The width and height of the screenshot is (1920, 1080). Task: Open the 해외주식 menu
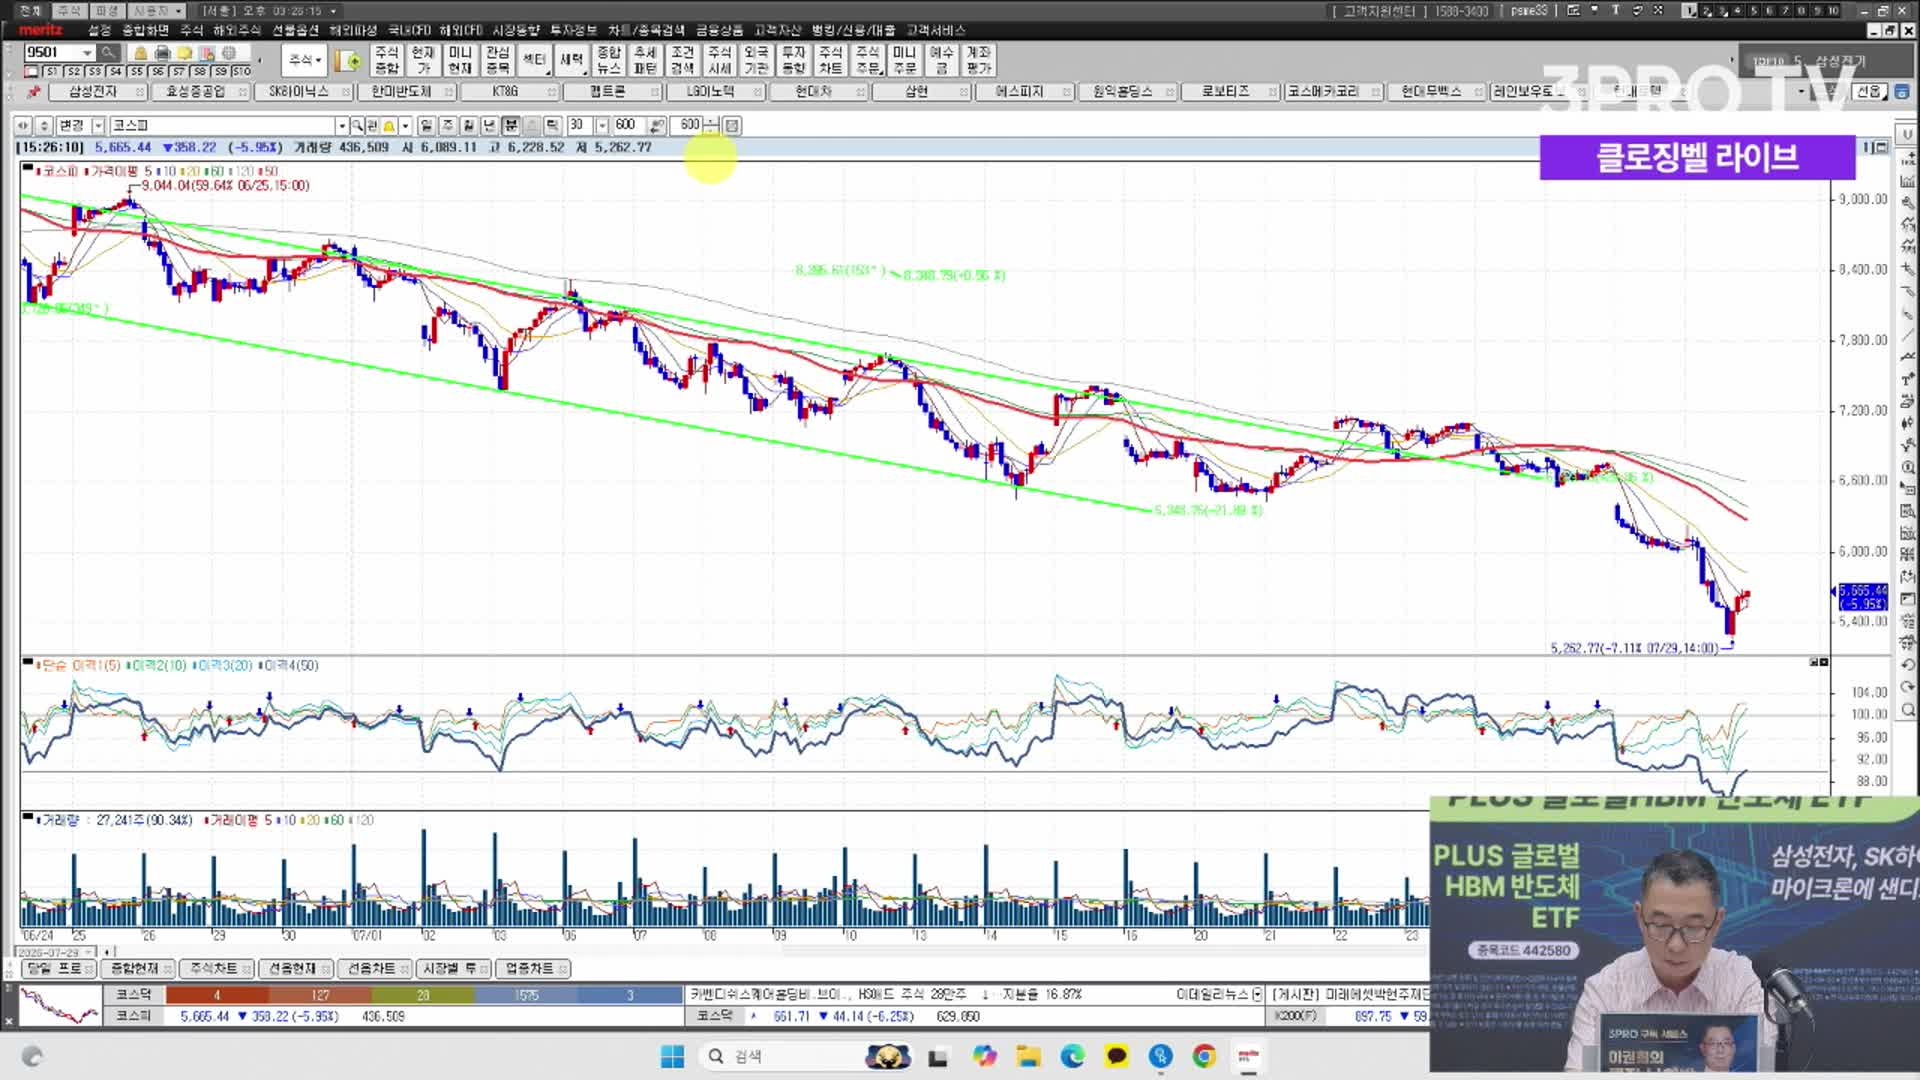tap(237, 30)
